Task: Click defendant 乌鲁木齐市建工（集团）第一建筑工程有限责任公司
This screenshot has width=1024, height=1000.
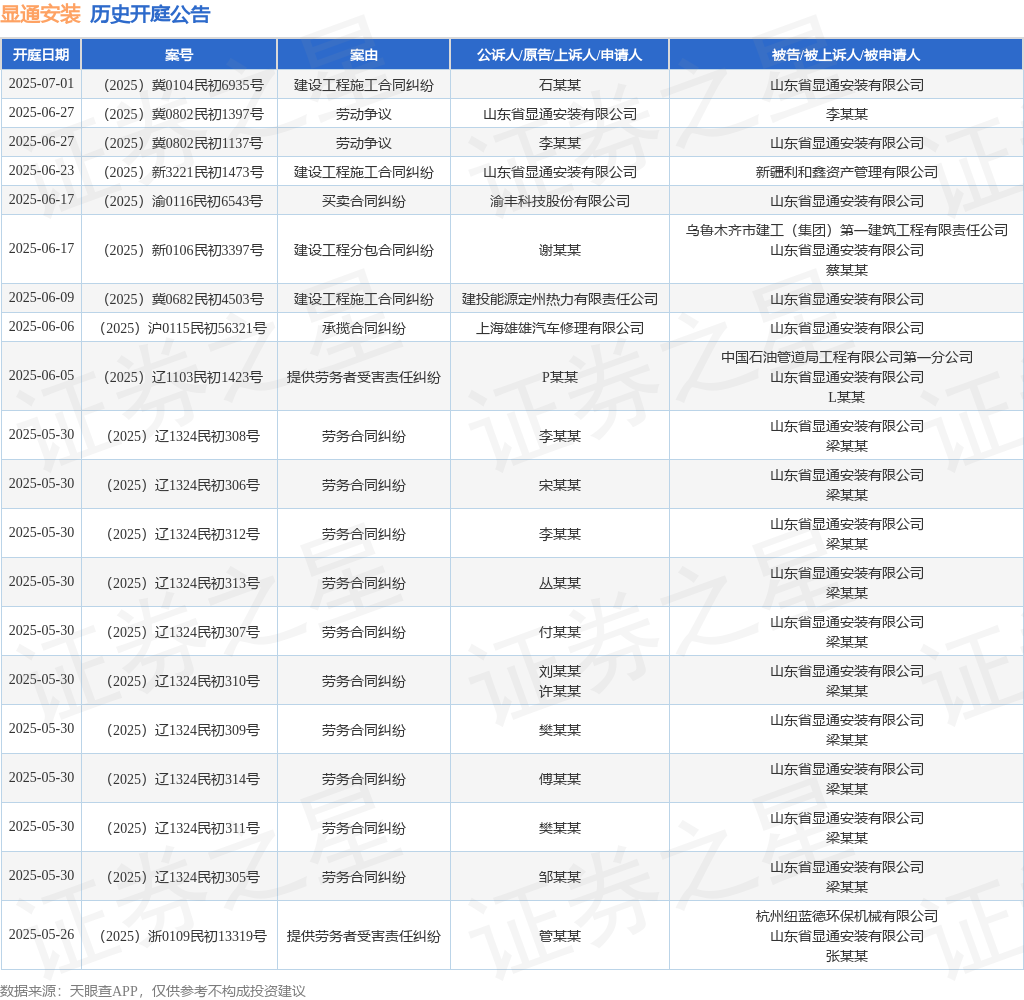Action: click(x=846, y=230)
